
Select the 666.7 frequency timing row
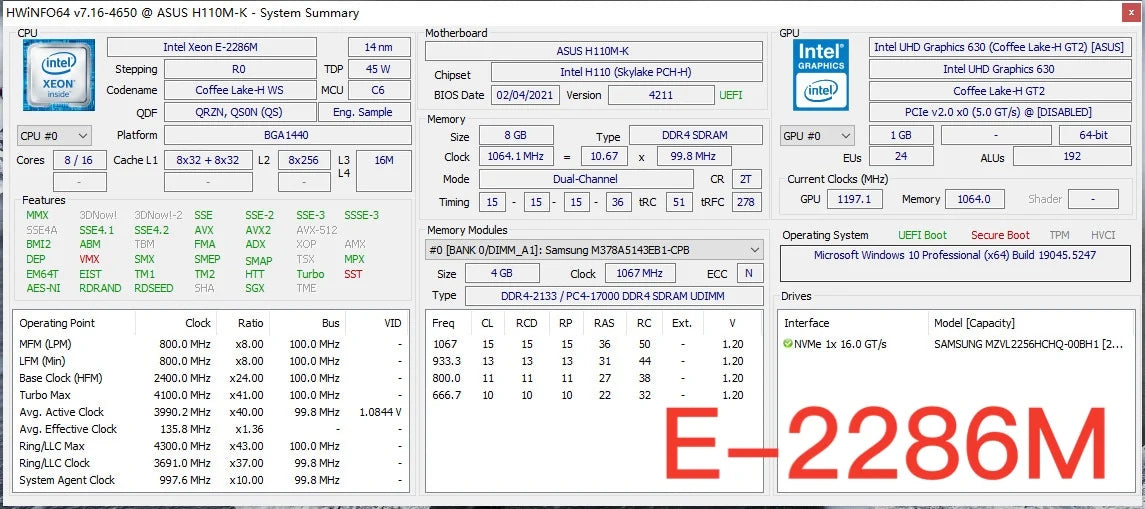[x=594, y=395]
